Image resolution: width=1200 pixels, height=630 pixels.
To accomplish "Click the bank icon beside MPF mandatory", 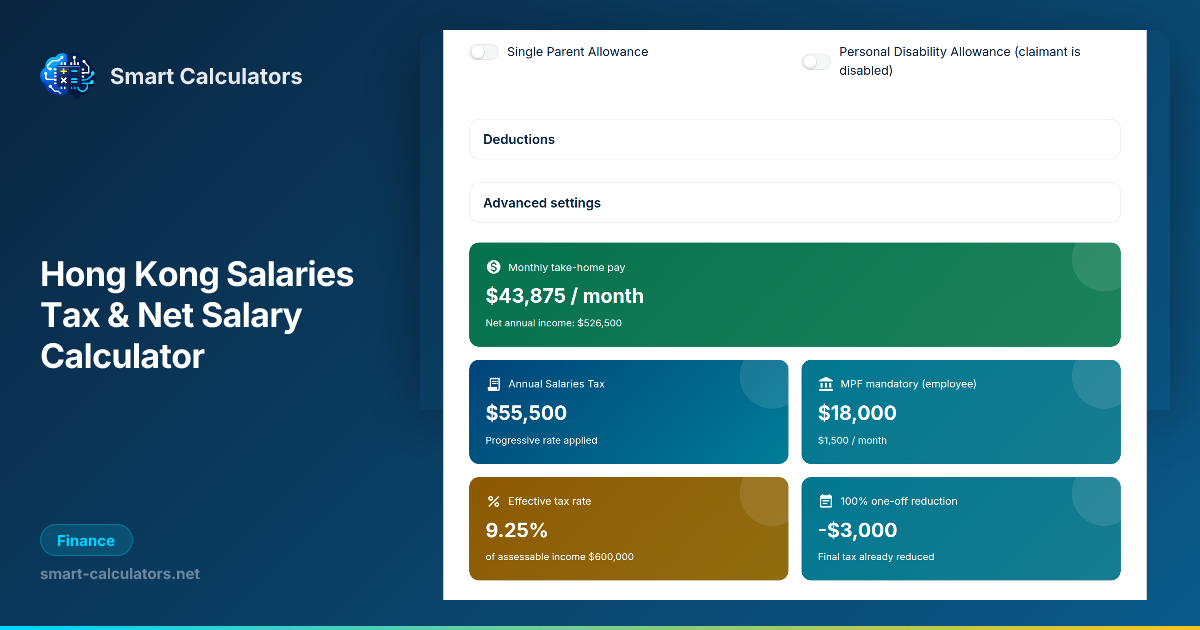I will pyautogui.click(x=826, y=384).
